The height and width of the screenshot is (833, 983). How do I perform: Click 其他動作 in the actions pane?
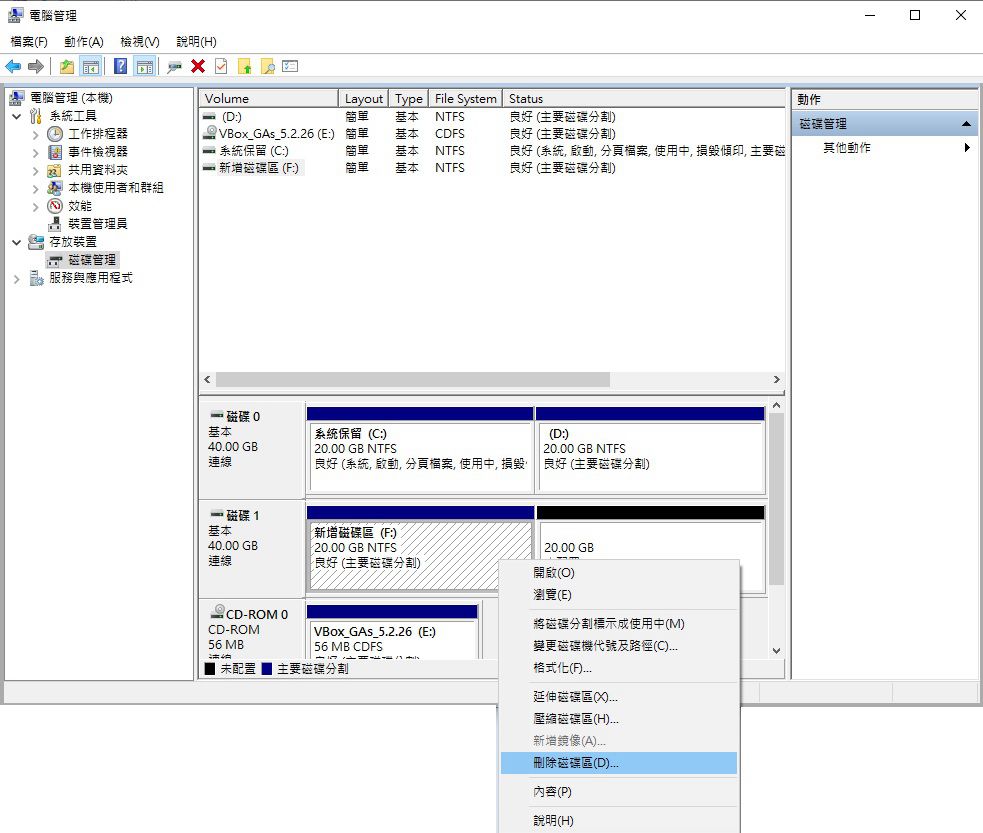click(x=846, y=148)
